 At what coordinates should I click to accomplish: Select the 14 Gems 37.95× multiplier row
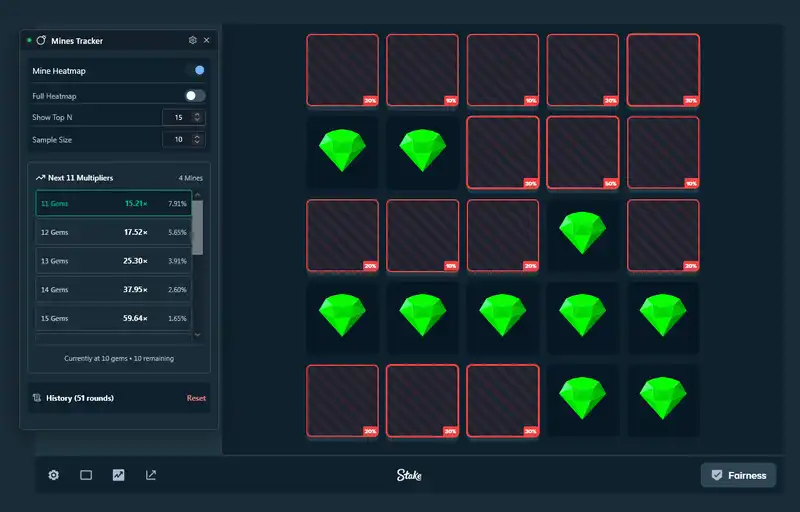point(114,289)
